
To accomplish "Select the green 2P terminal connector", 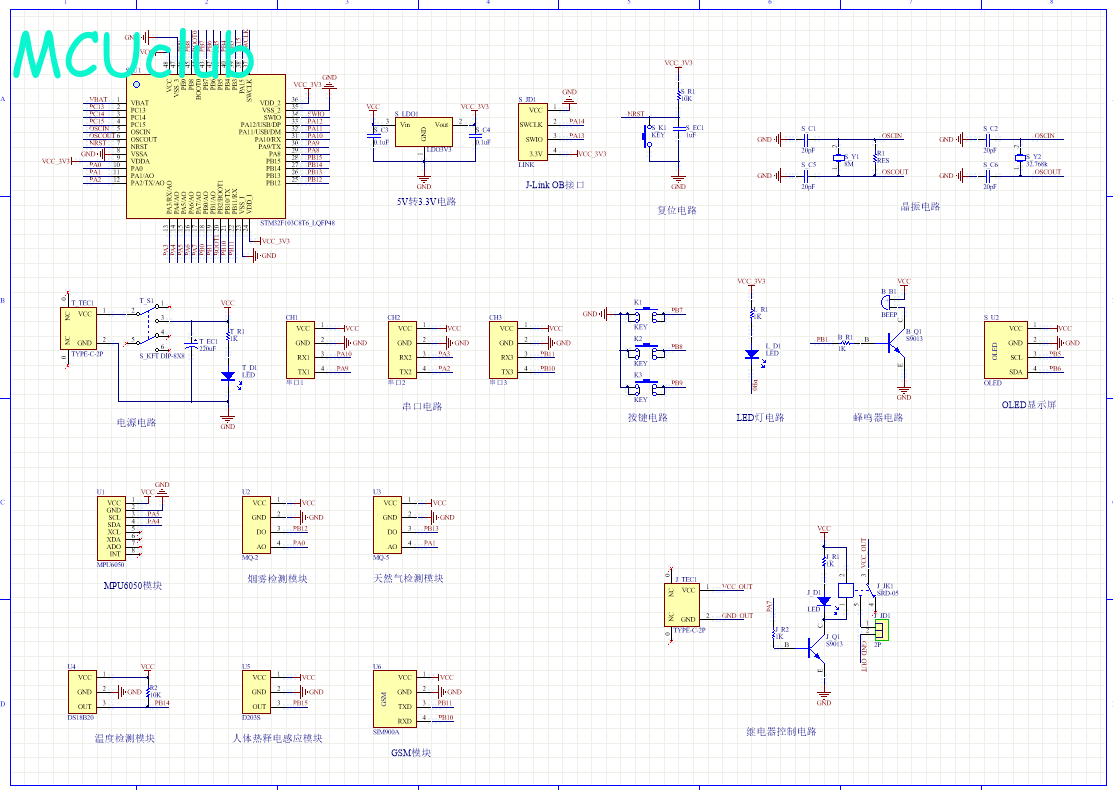I will pos(880,630).
